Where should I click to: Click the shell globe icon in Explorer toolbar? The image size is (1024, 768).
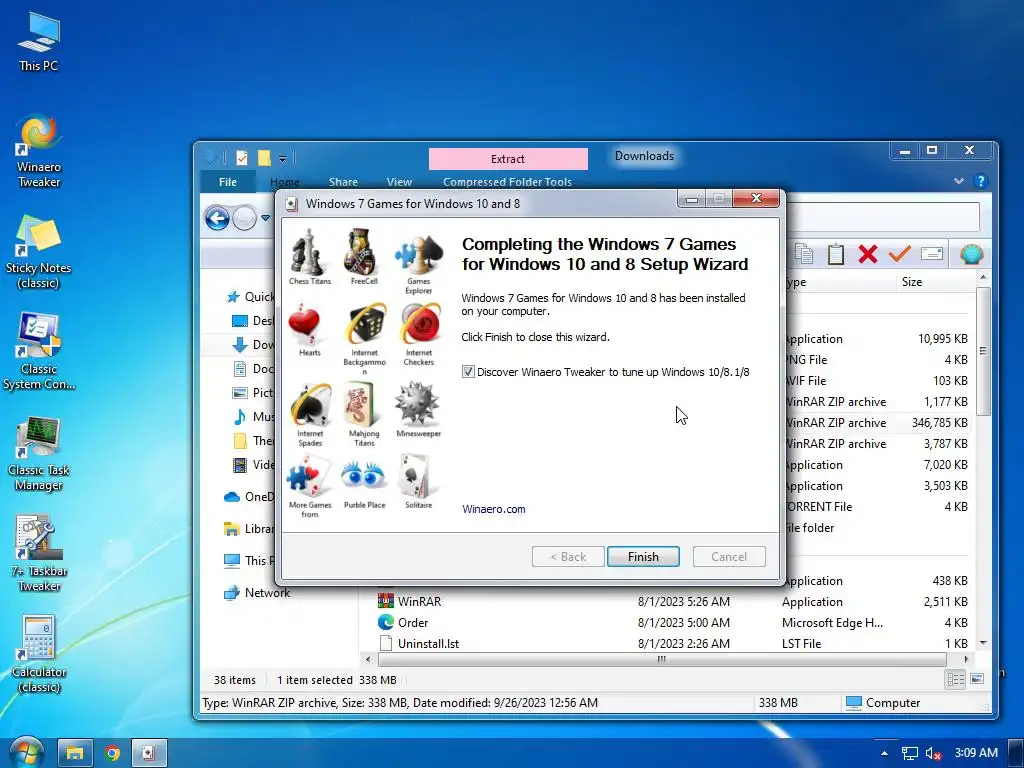click(972, 253)
